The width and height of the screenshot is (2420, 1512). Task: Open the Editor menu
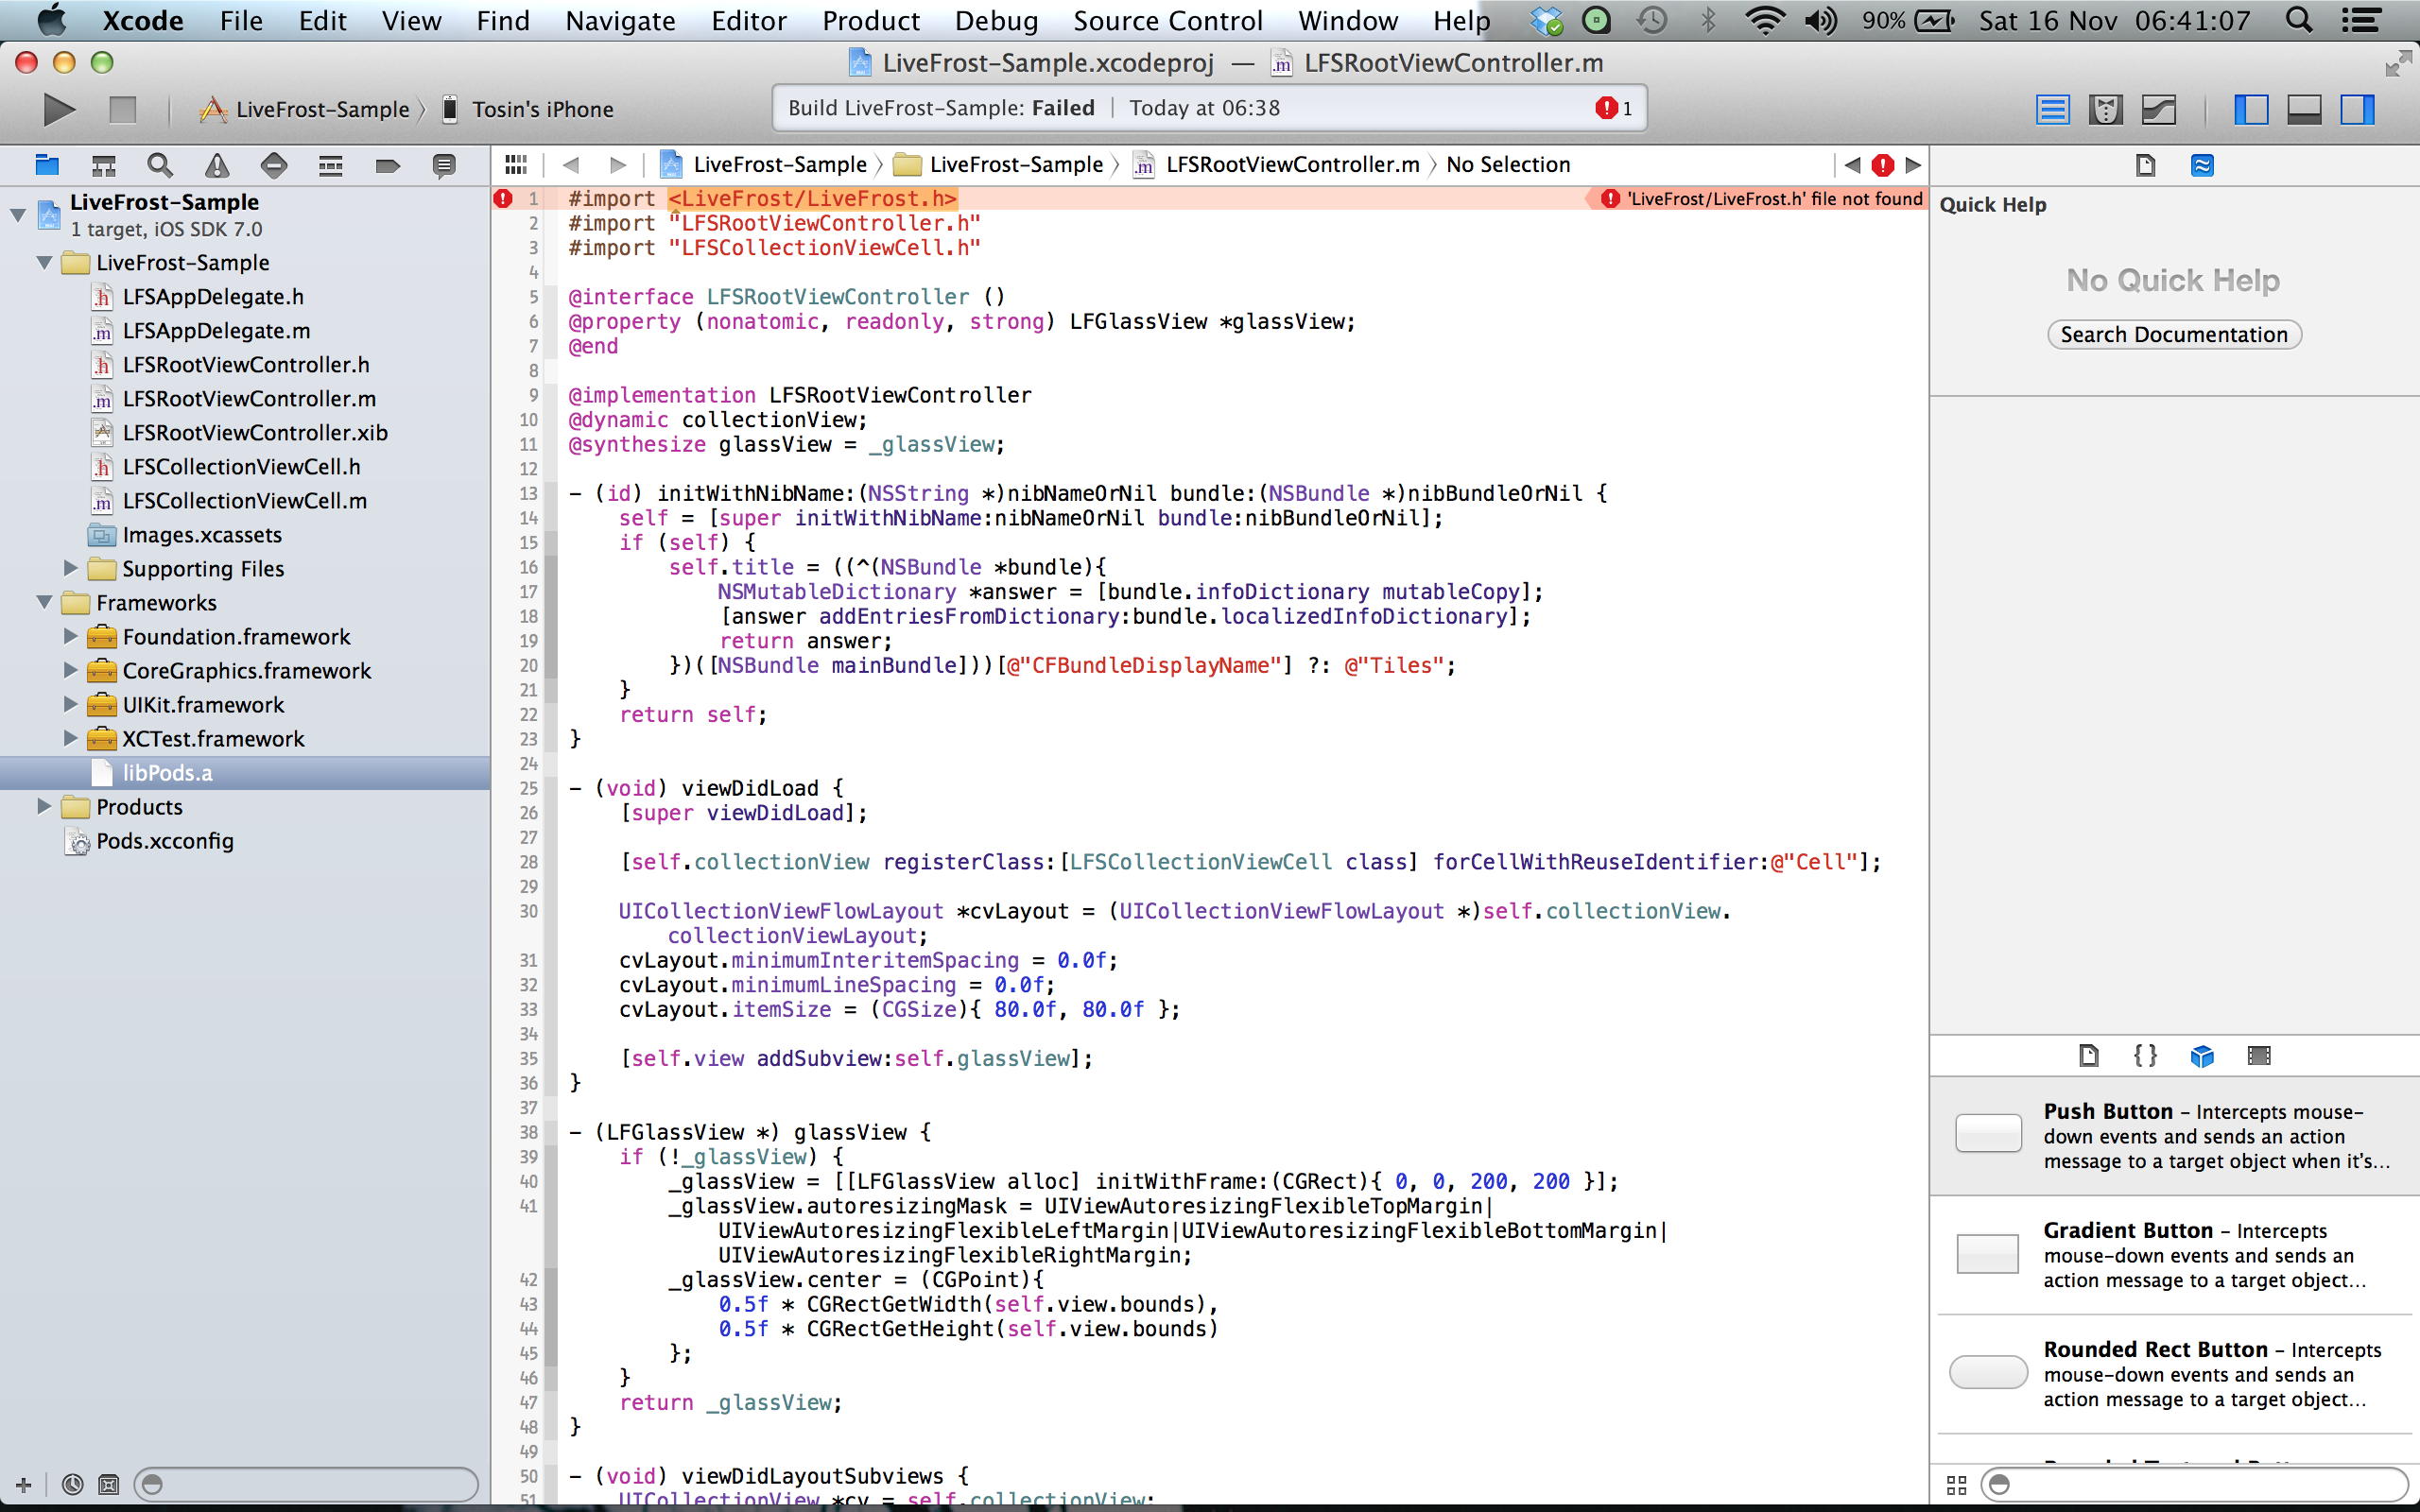tap(749, 20)
